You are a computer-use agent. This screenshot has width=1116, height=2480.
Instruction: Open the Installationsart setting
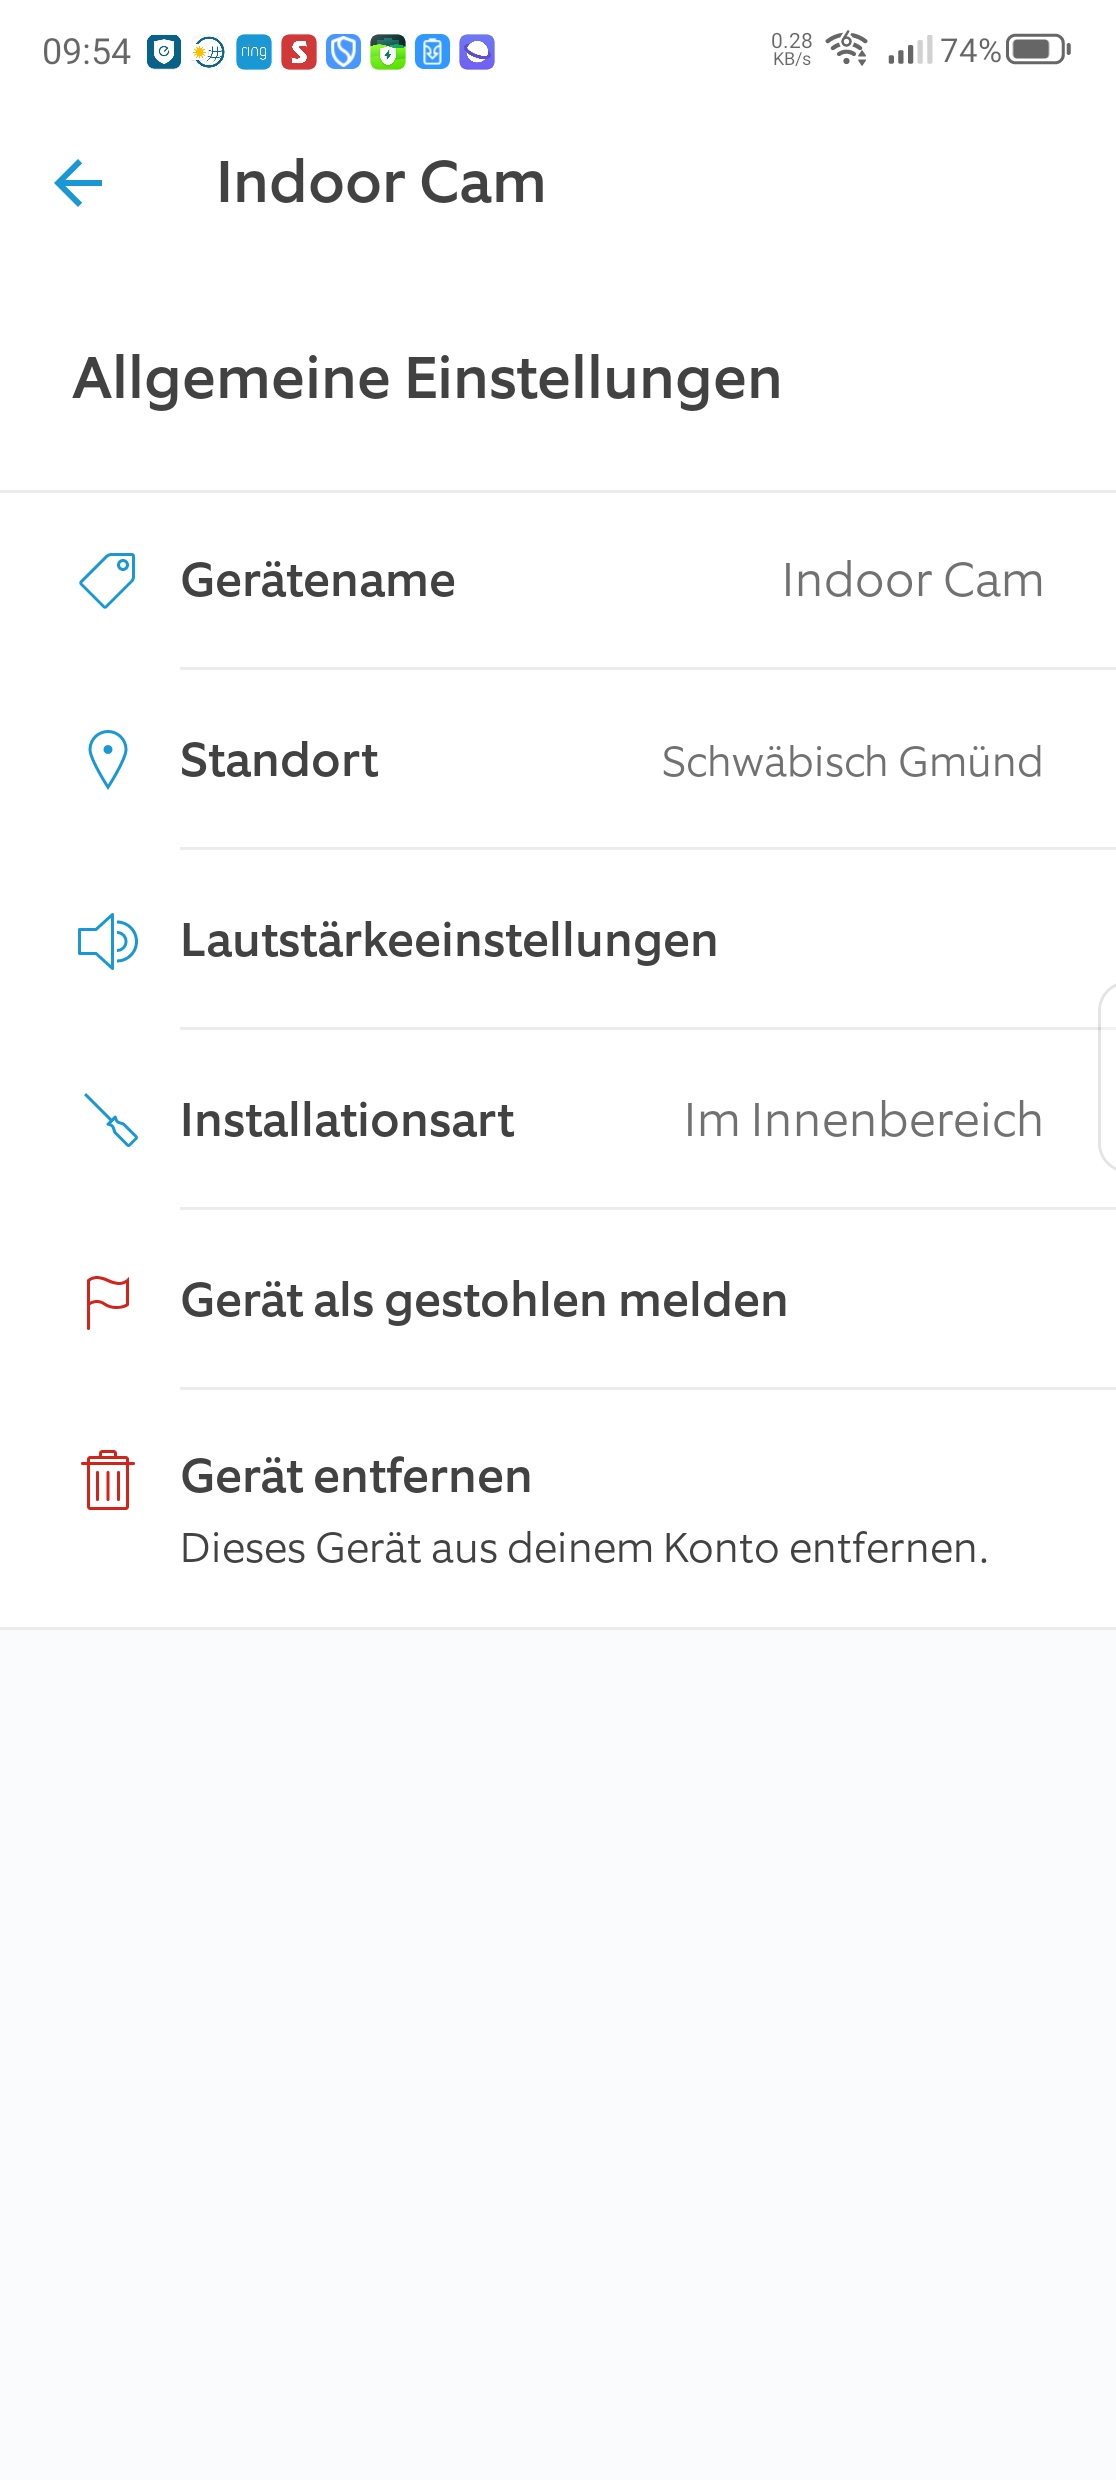pyautogui.click(x=347, y=1120)
